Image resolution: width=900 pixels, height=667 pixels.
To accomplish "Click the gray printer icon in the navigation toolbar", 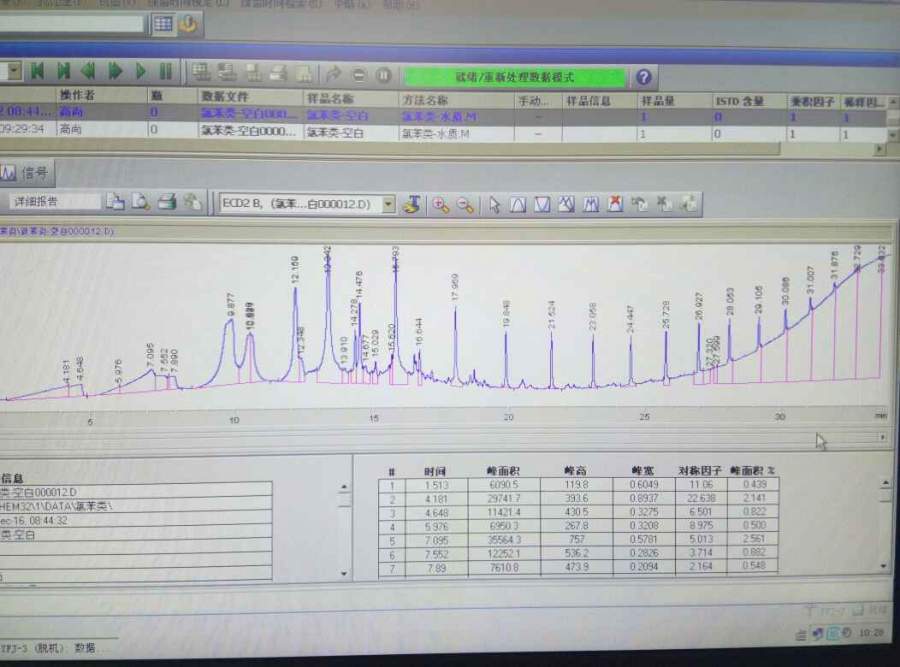I will tap(278, 73).
